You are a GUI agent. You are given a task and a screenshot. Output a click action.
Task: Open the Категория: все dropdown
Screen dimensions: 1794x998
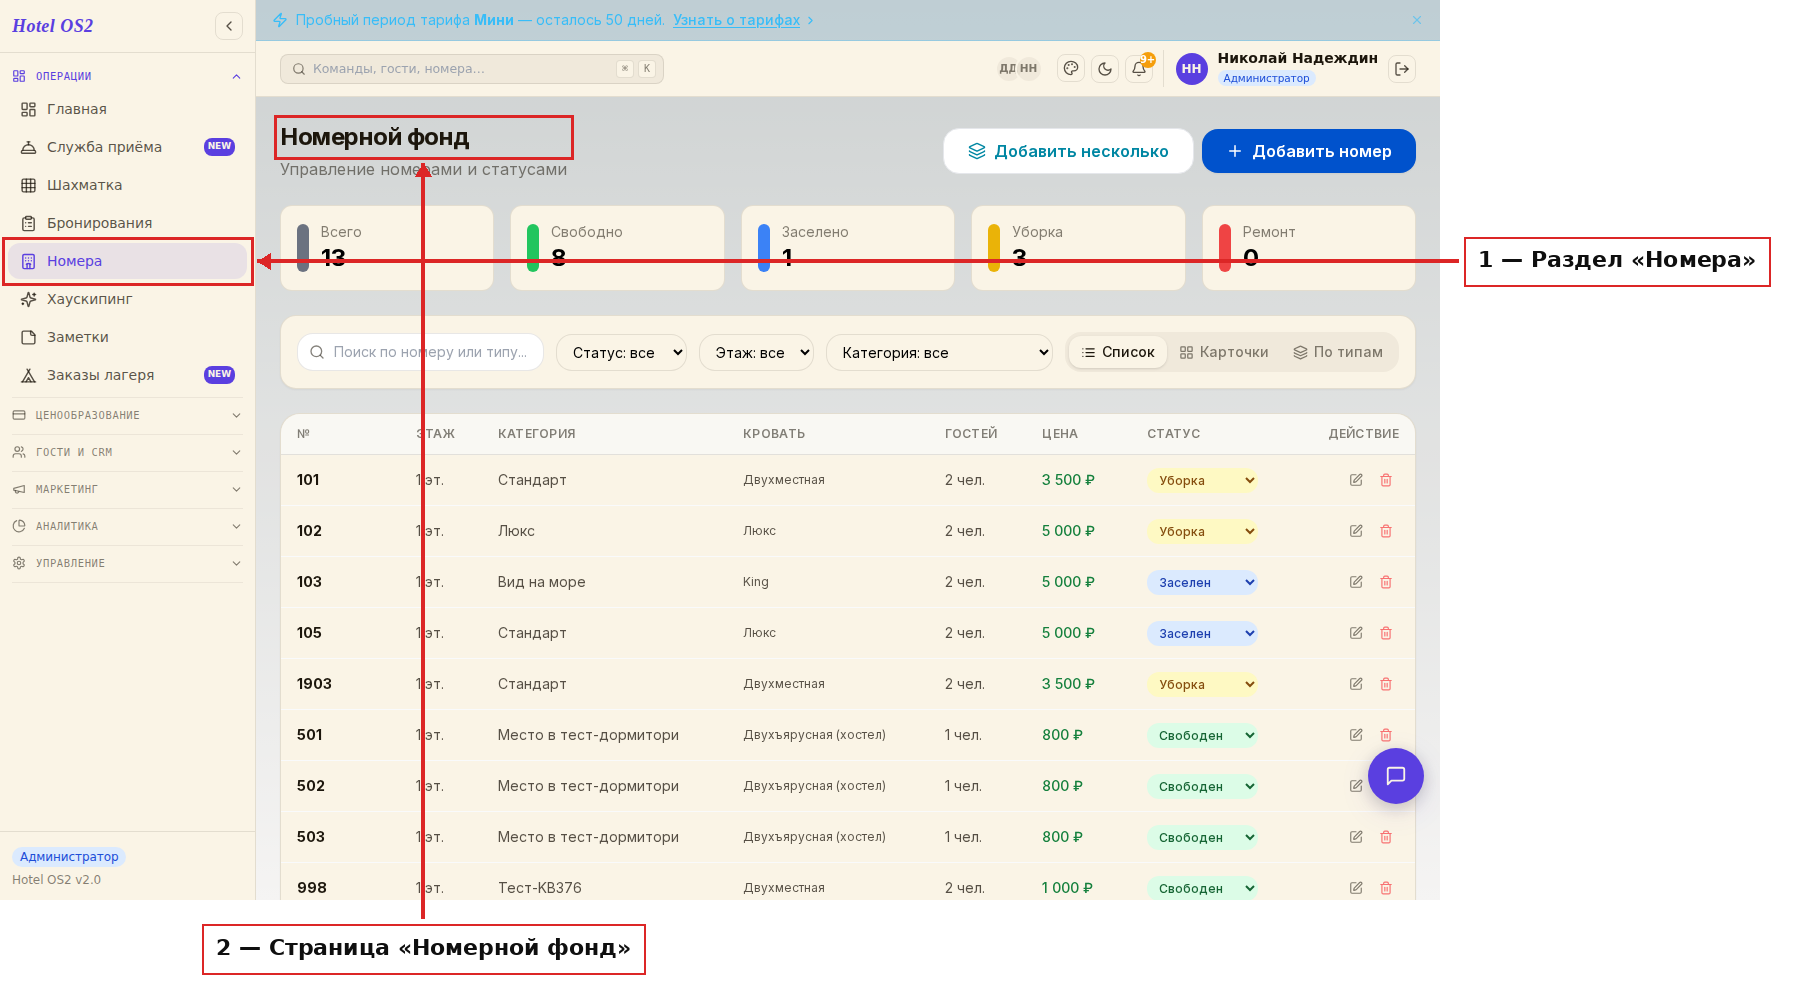click(939, 352)
